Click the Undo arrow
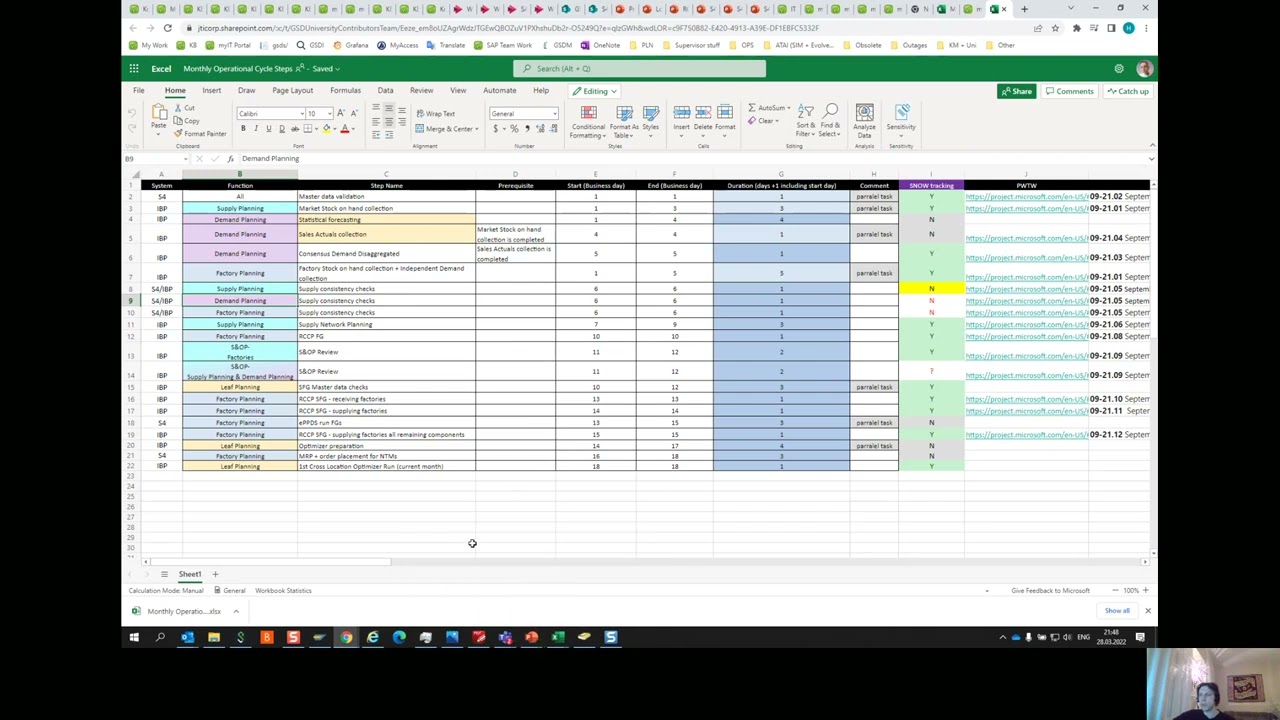 (132, 113)
